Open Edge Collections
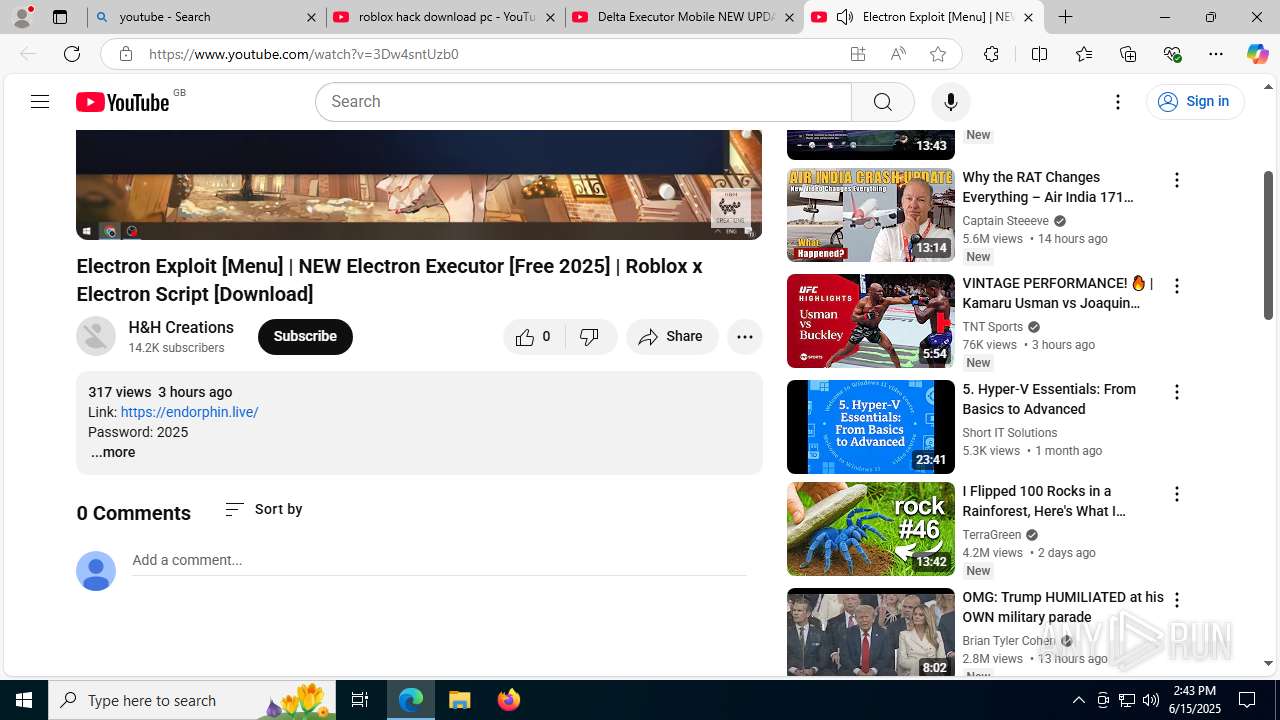This screenshot has height=720, width=1280. coord(1128,54)
